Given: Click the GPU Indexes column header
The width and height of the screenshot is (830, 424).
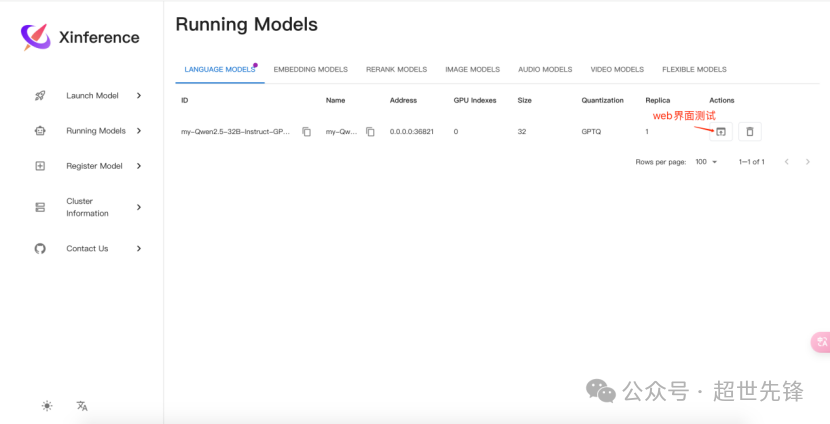Looking at the screenshot, I should tap(475, 101).
